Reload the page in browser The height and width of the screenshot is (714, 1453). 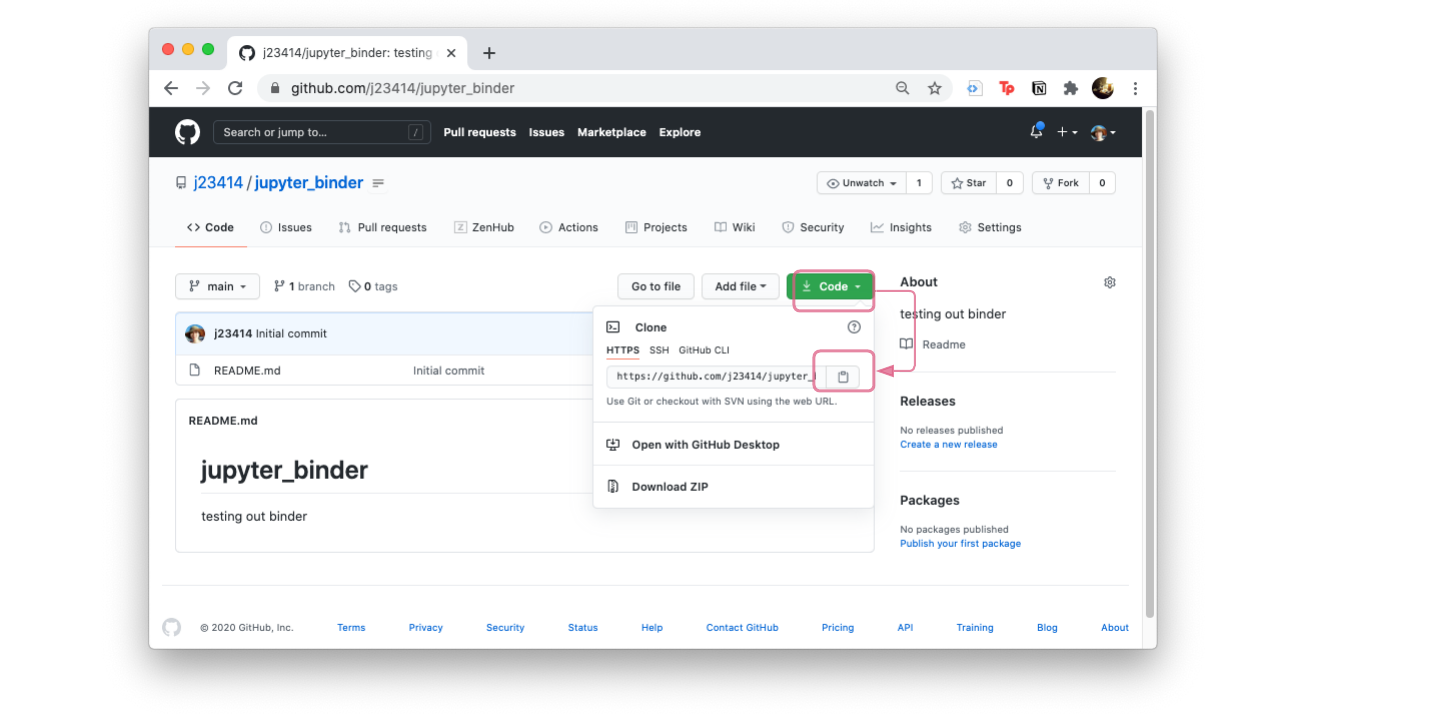pos(235,88)
